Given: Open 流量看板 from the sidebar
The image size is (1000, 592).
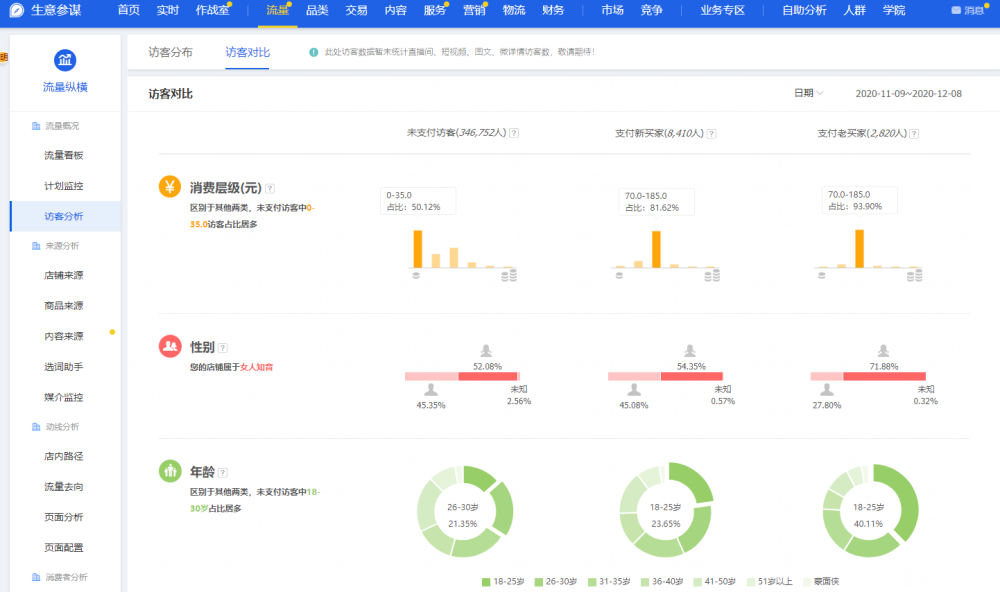Looking at the screenshot, I should click(x=64, y=155).
